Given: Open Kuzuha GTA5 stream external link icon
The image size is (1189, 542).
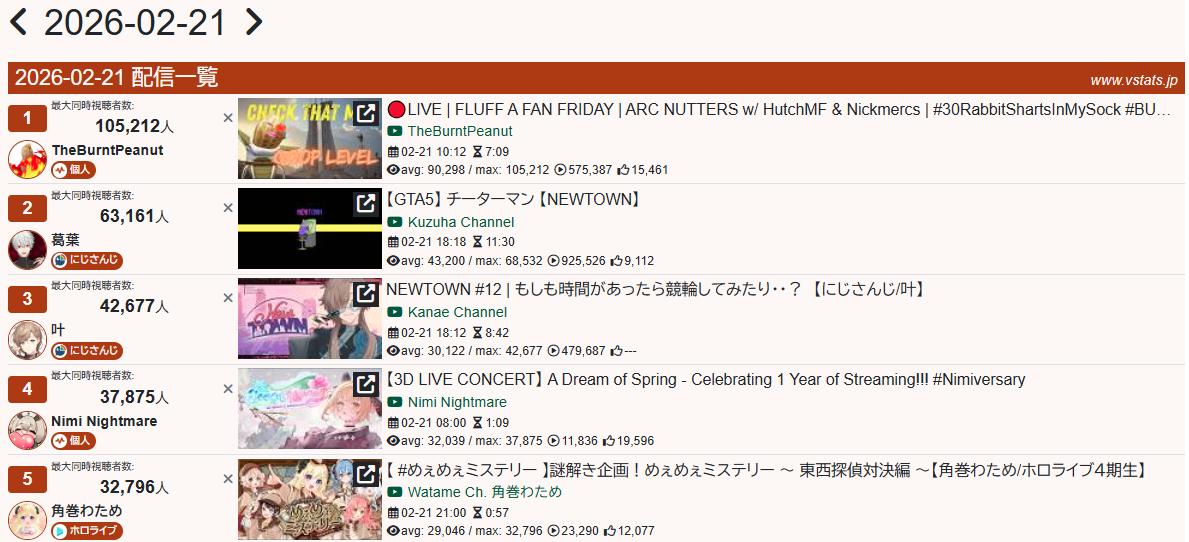Looking at the screenshot, I should tap(365, 203).
